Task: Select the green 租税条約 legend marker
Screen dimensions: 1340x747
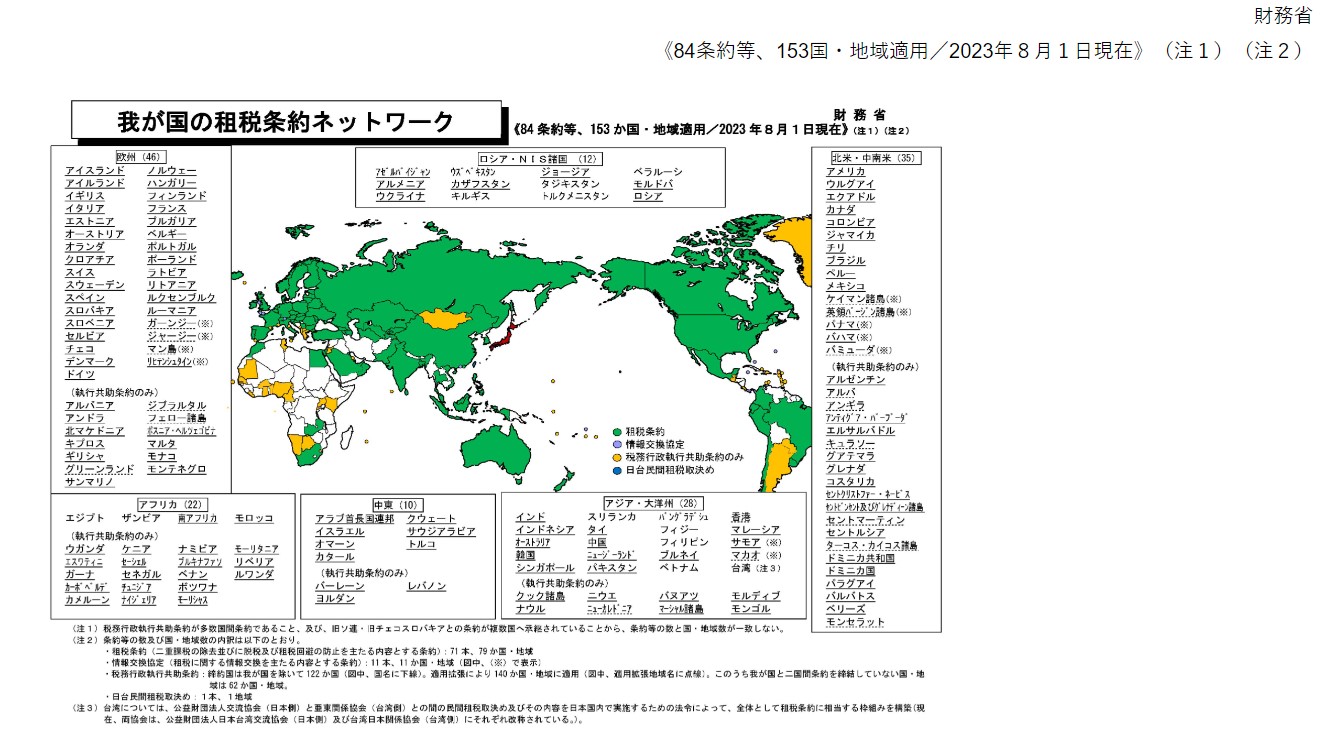Action: coord(616,431)
